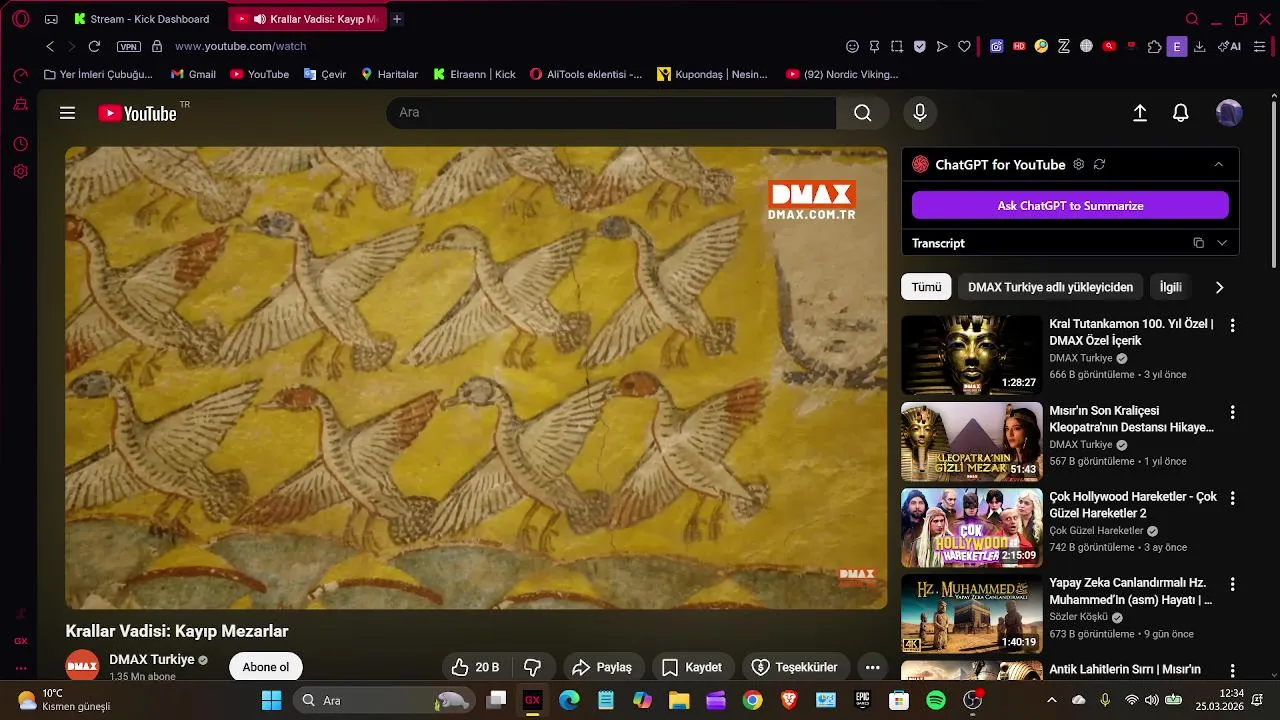Viewport: 1280px width, 720px height.
Task: Select the Tümü filter chip
Action: pos(926,287)
